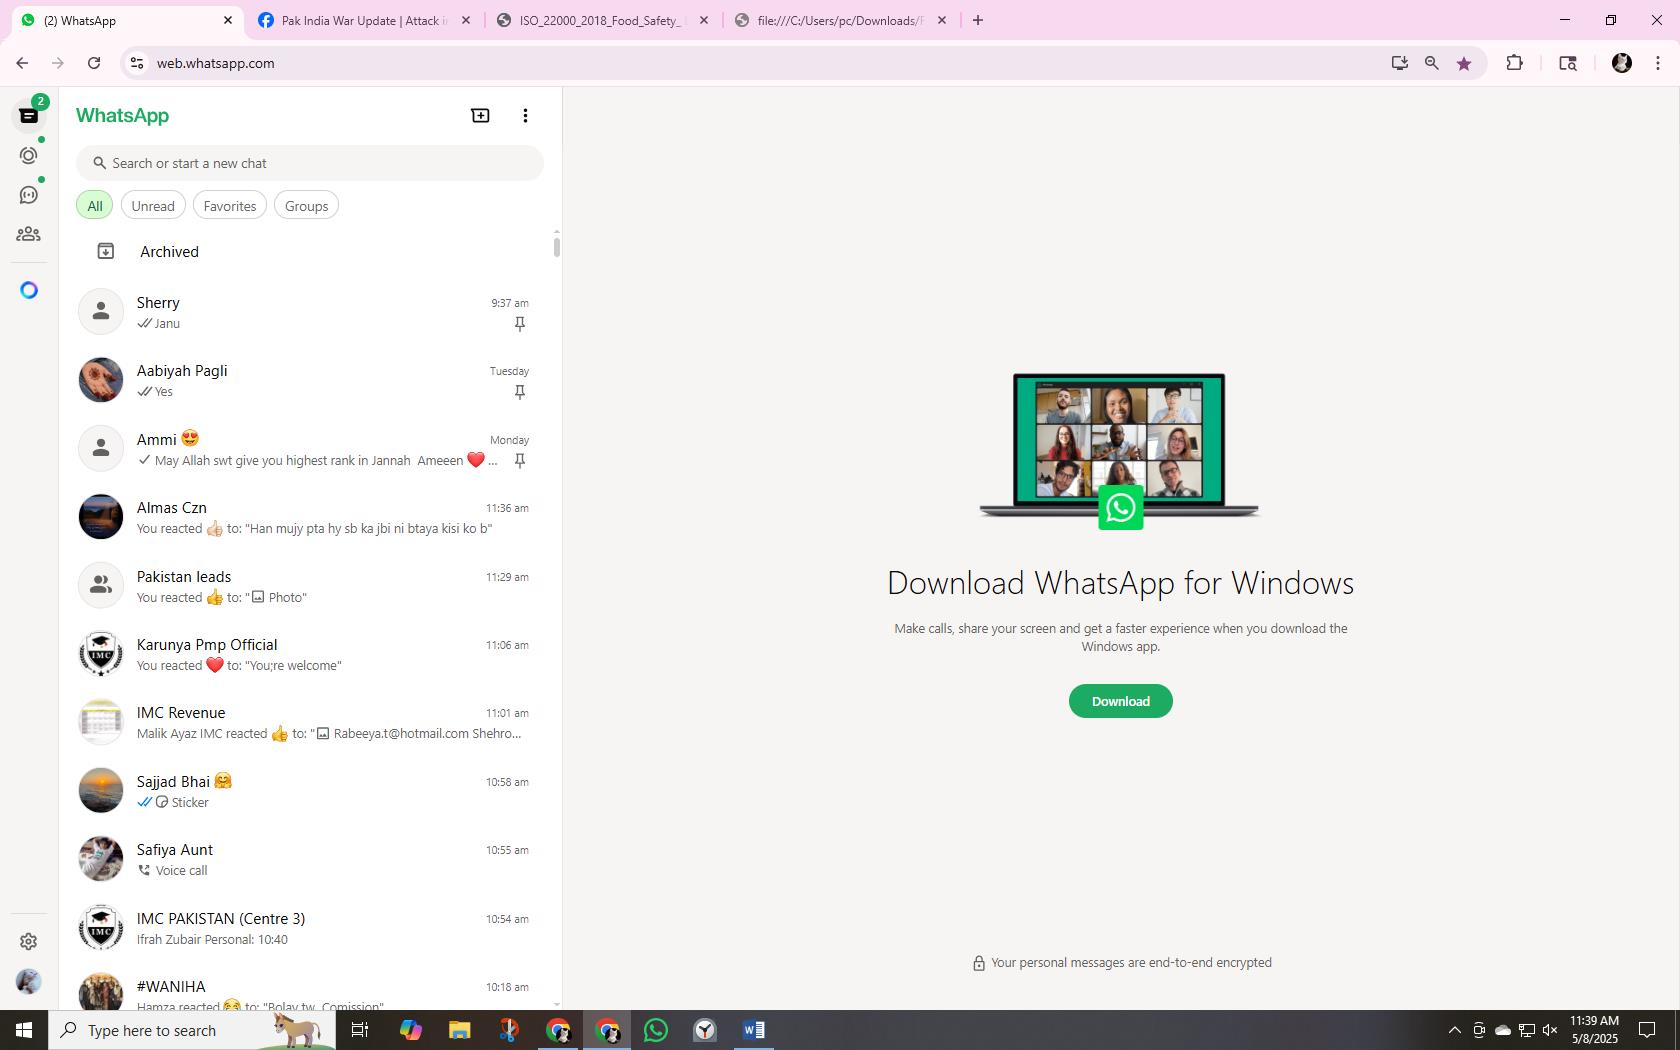Open the Meta AI circle icon

[29, 290]
